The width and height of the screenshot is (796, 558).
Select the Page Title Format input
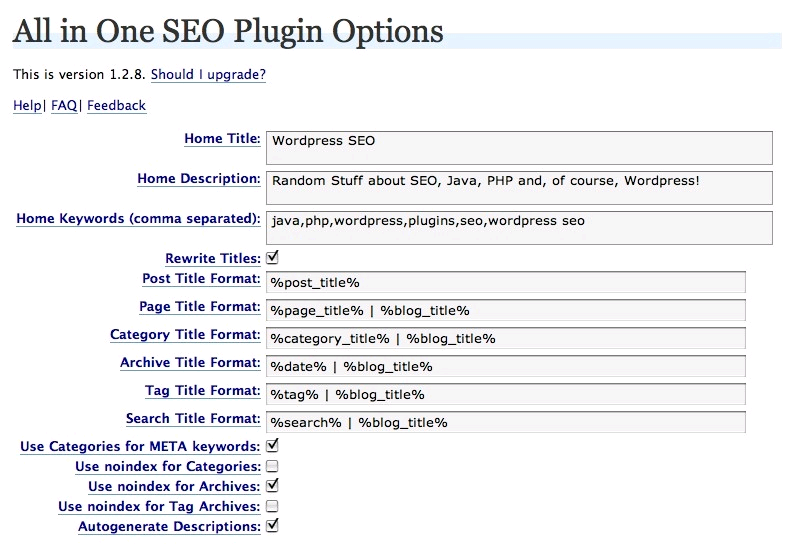pyautogui.click(x=505, y=310)
